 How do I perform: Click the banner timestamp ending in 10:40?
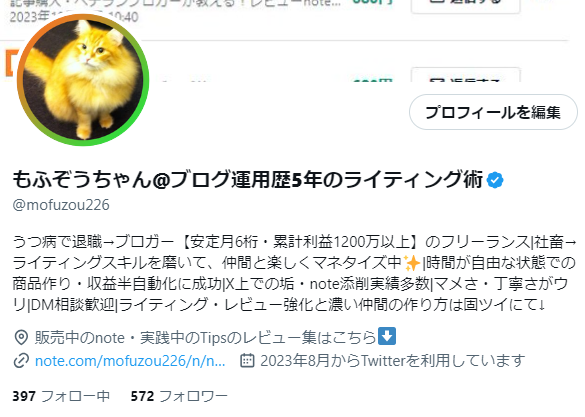pos(74,17)
